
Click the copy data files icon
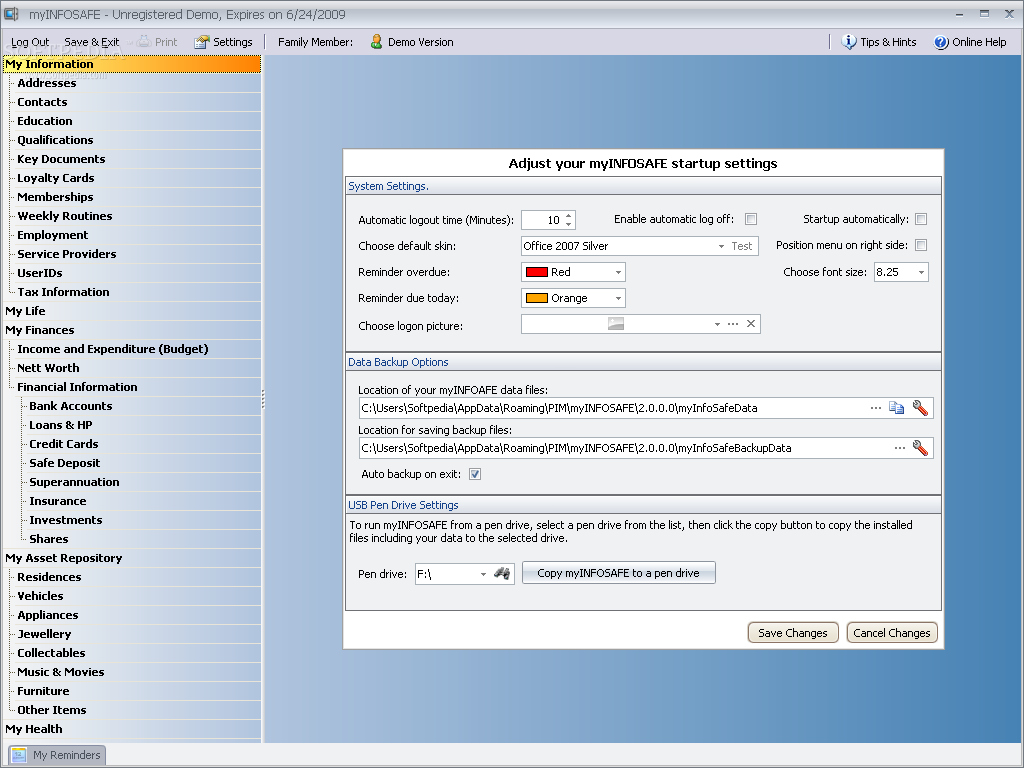pyautogui.click(x=896, y=408)
